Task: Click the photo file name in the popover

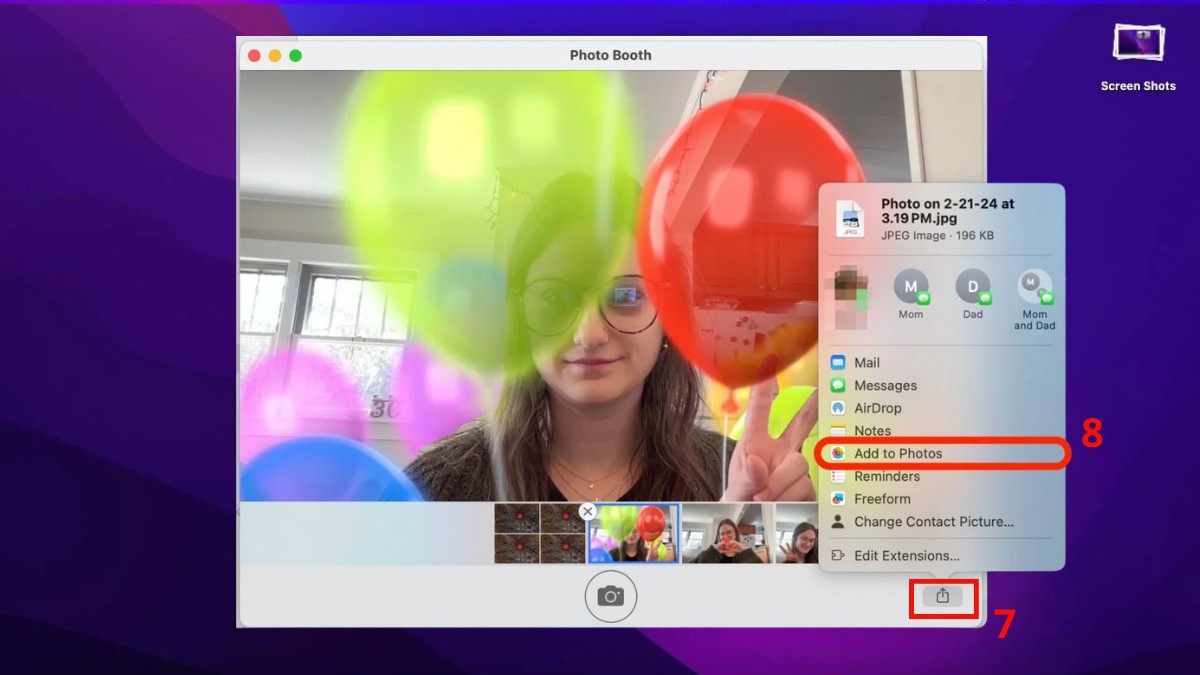Action: (x=947, y=211)
